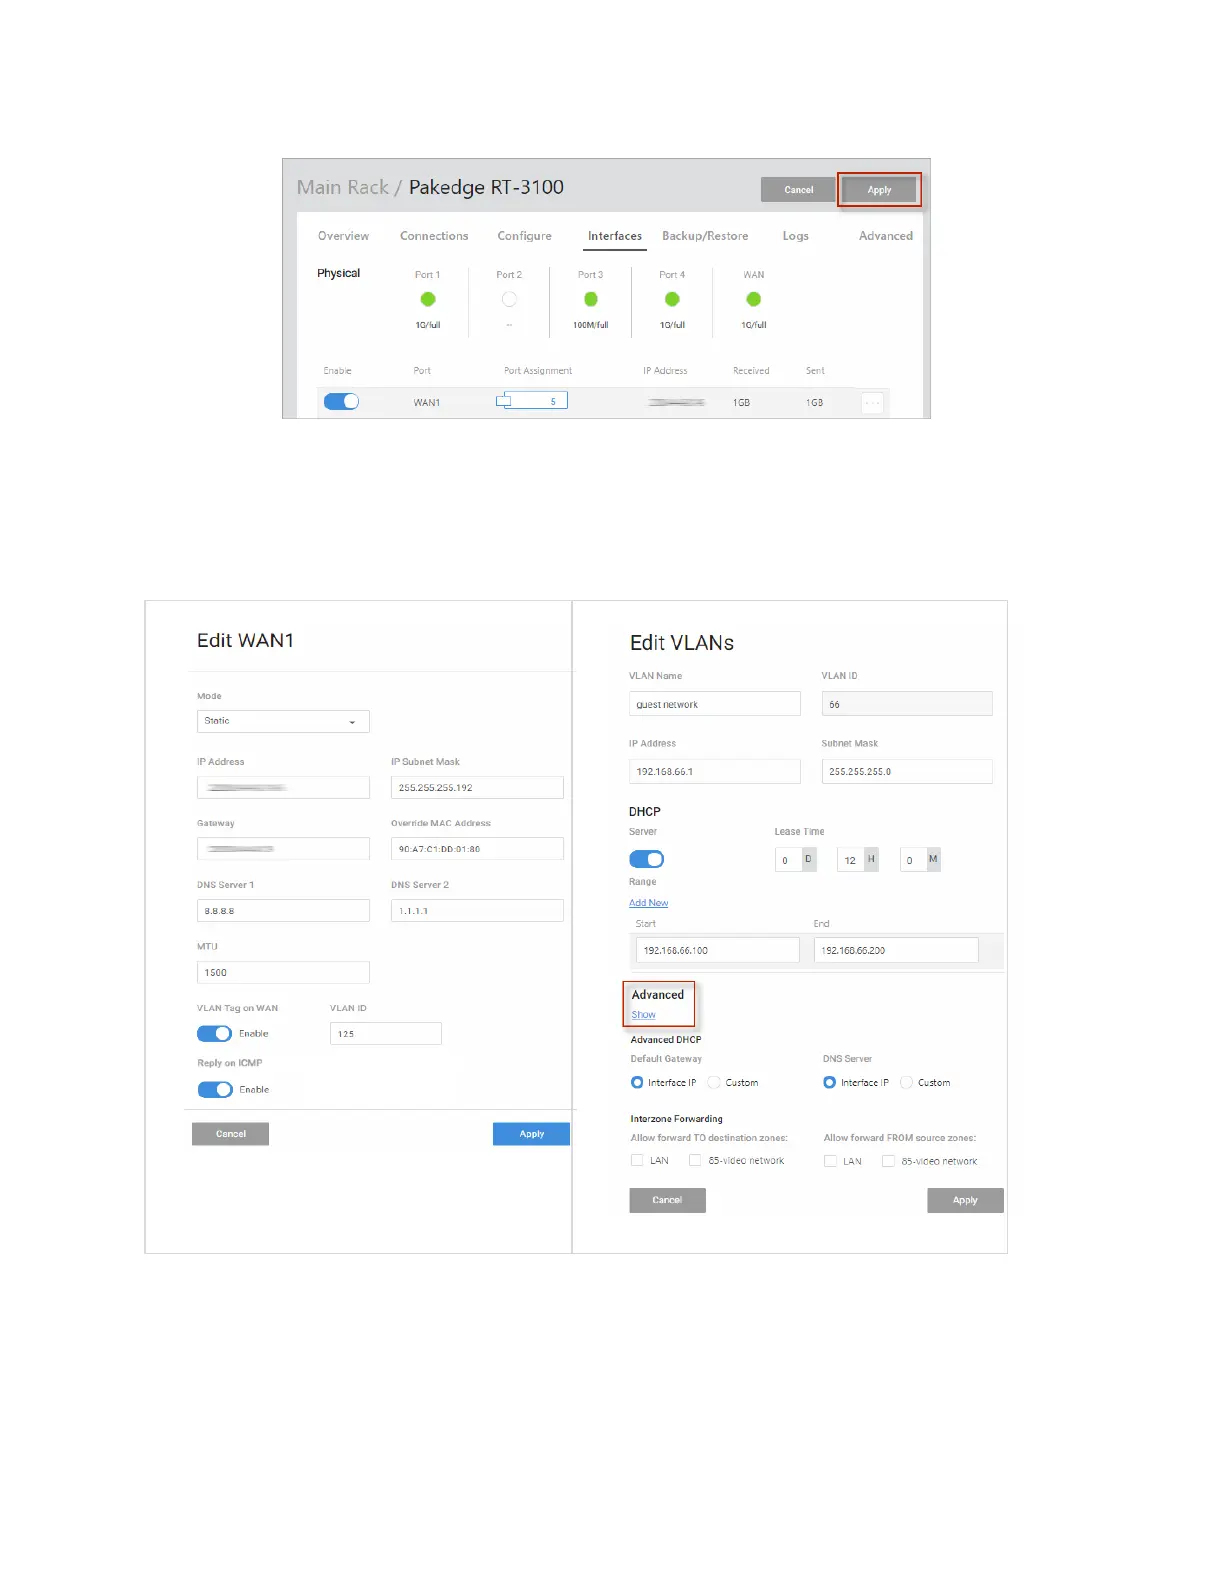Open the Backup/Restore tab
Image resolution: width=1224 pixels, height=1584 pixels.
point(705,236)
